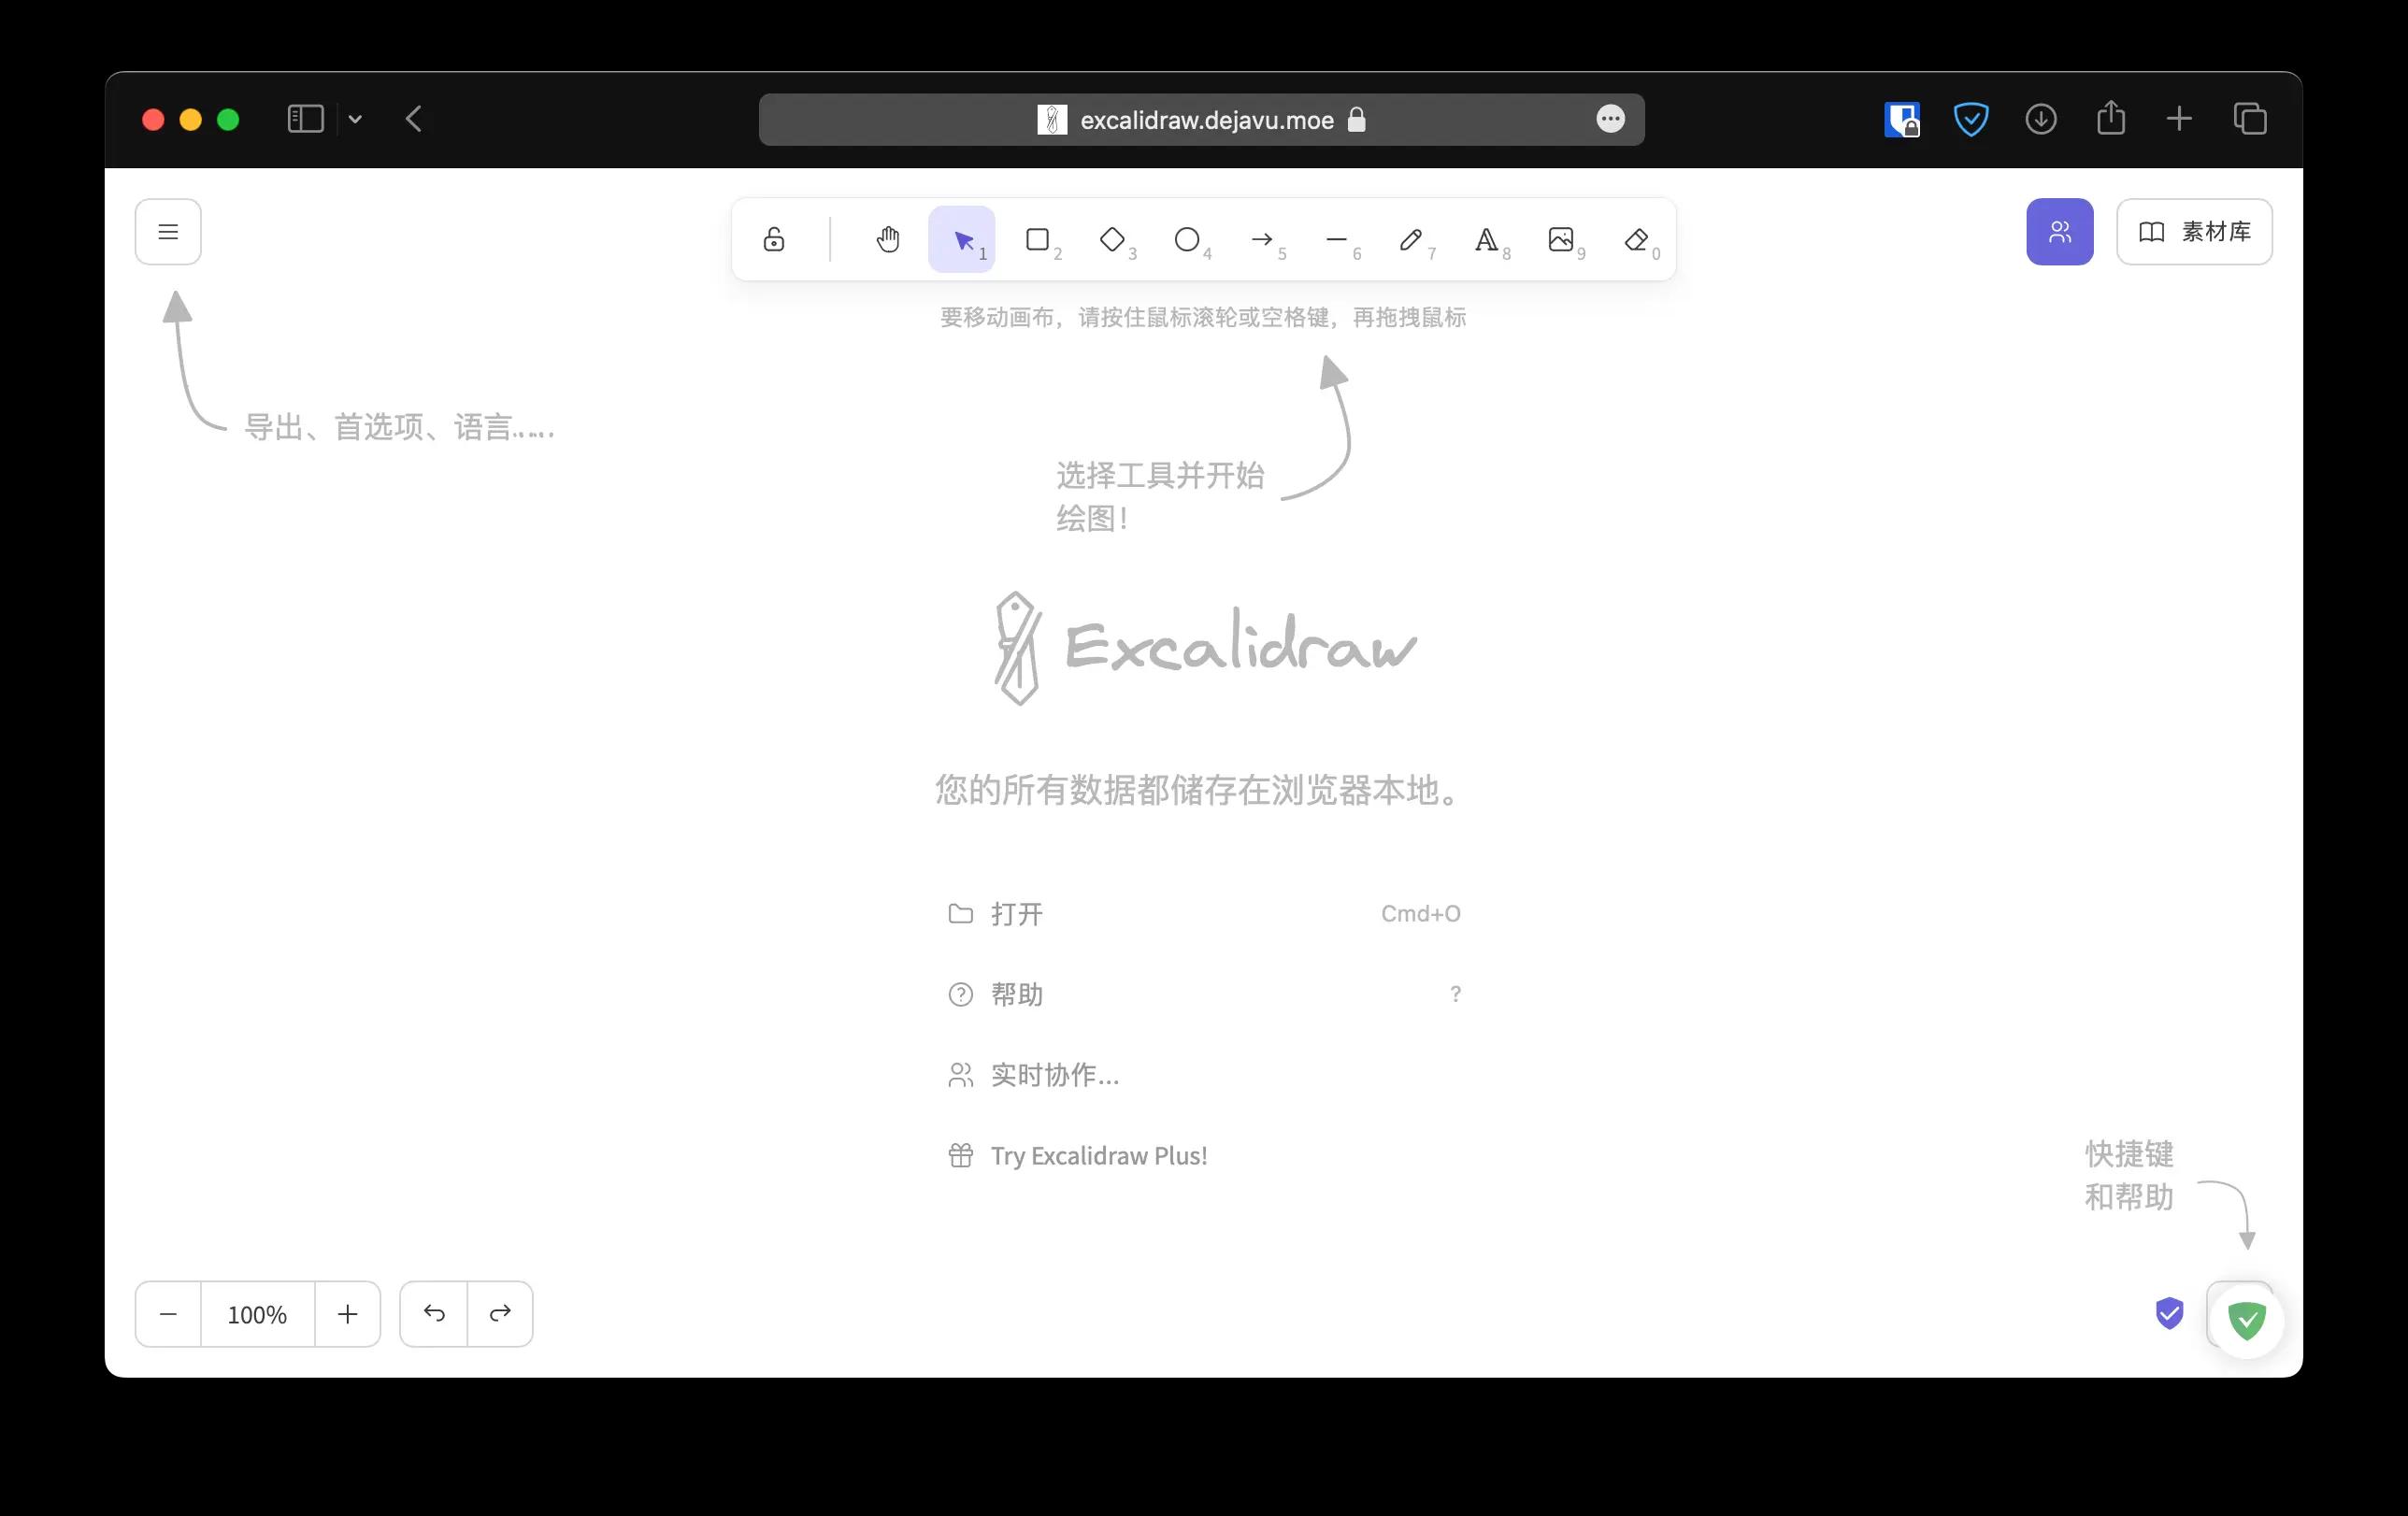Go back in Safari
This screenshot has width=2408, height=1516.
(x=414, y=119)
